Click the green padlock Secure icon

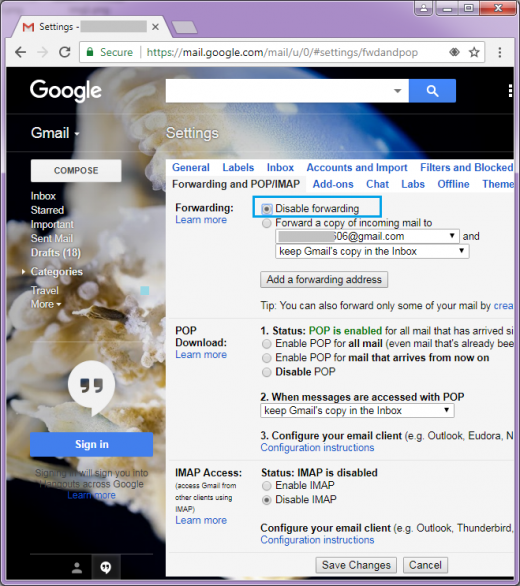click(90, 52)
